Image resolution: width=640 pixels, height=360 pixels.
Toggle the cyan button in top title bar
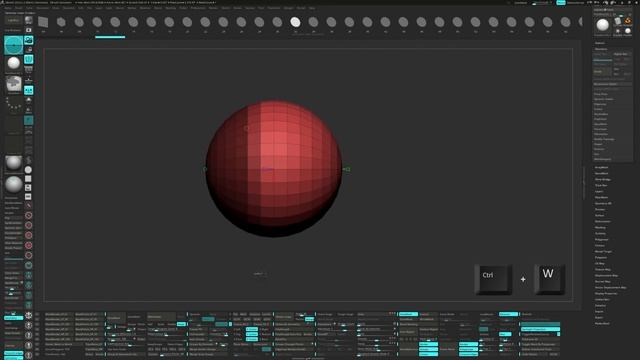561,2
